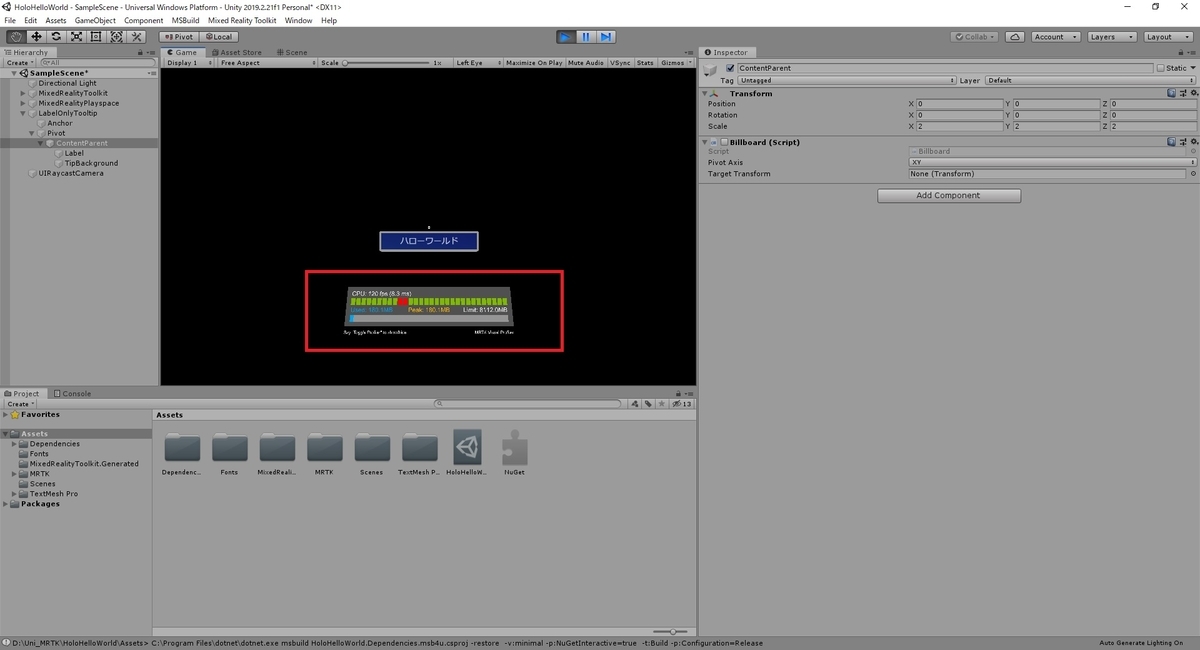Open the Static dropdown arrow

(x=1192, y=68)
